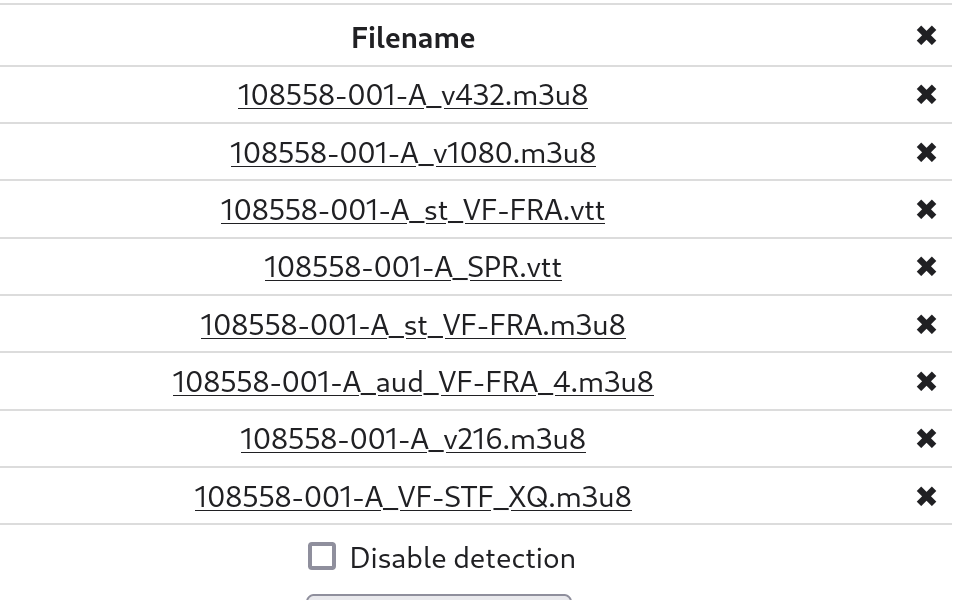The height and width of the screenshot is (600, 960).
Task: Delete the 108558-001-A_SPR.vtt row
Action: coord(926,267)
